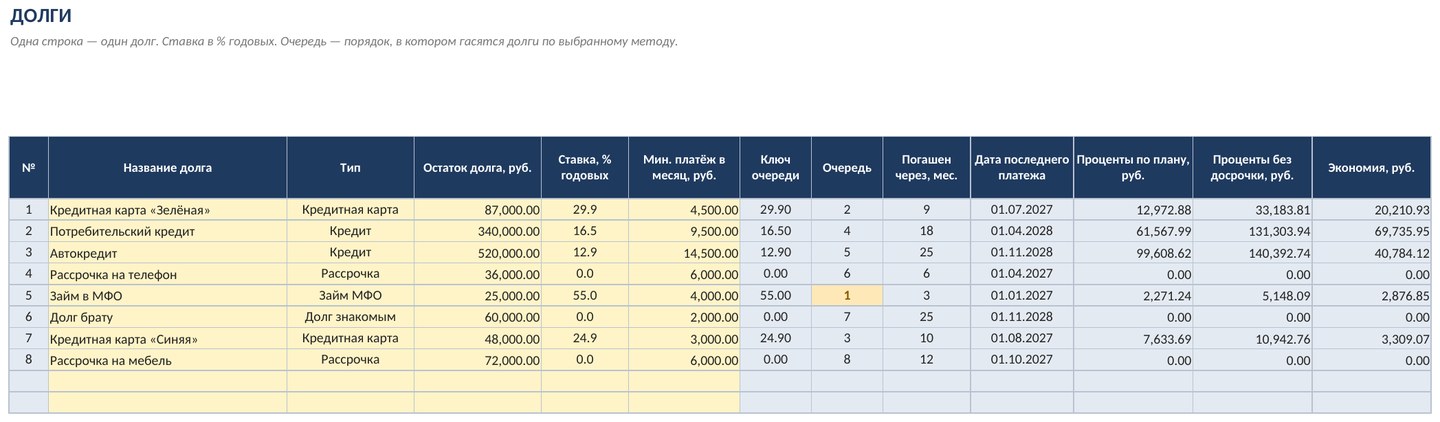This screenshot has height=422, width=1440.
Task: Select the interest value 140,392.74
Action: click(1253, 252)
